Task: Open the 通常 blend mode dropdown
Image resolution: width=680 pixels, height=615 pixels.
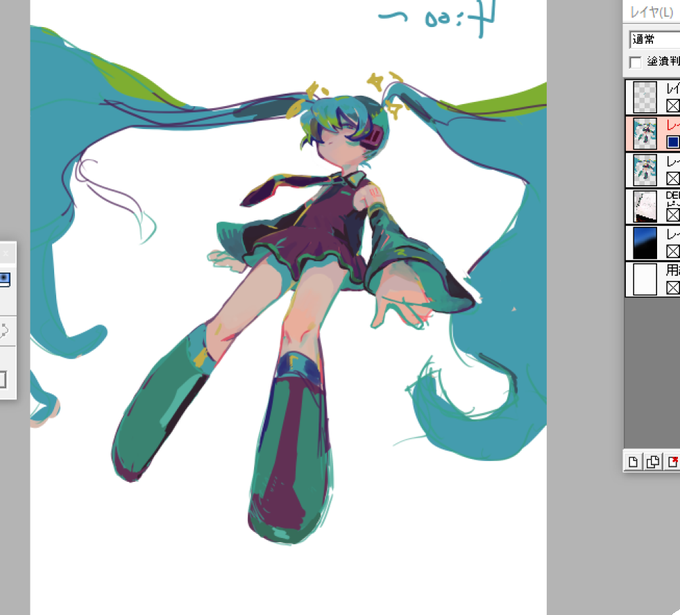Action: [x=655, y=39]
